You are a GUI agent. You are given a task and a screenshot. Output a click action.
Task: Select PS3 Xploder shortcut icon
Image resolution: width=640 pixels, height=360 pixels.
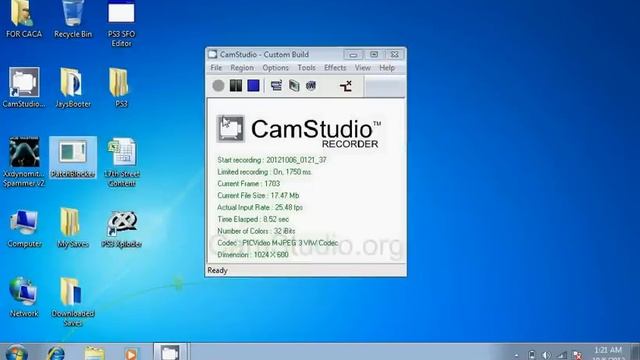[x=122, y=229]
